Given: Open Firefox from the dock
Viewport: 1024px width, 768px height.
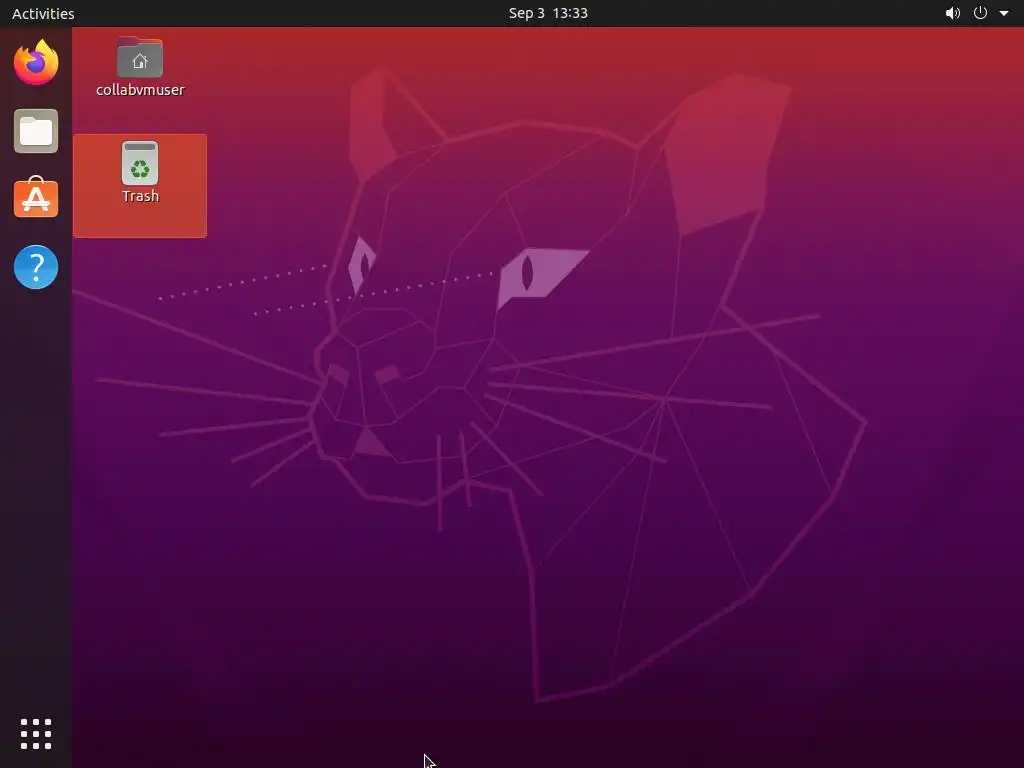Looking at the screenshot, I should click(x=36, y=62).
